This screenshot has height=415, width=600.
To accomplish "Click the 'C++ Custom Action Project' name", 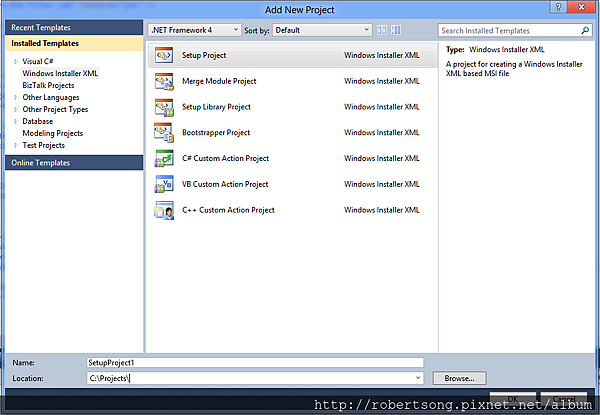I will 228,210.
